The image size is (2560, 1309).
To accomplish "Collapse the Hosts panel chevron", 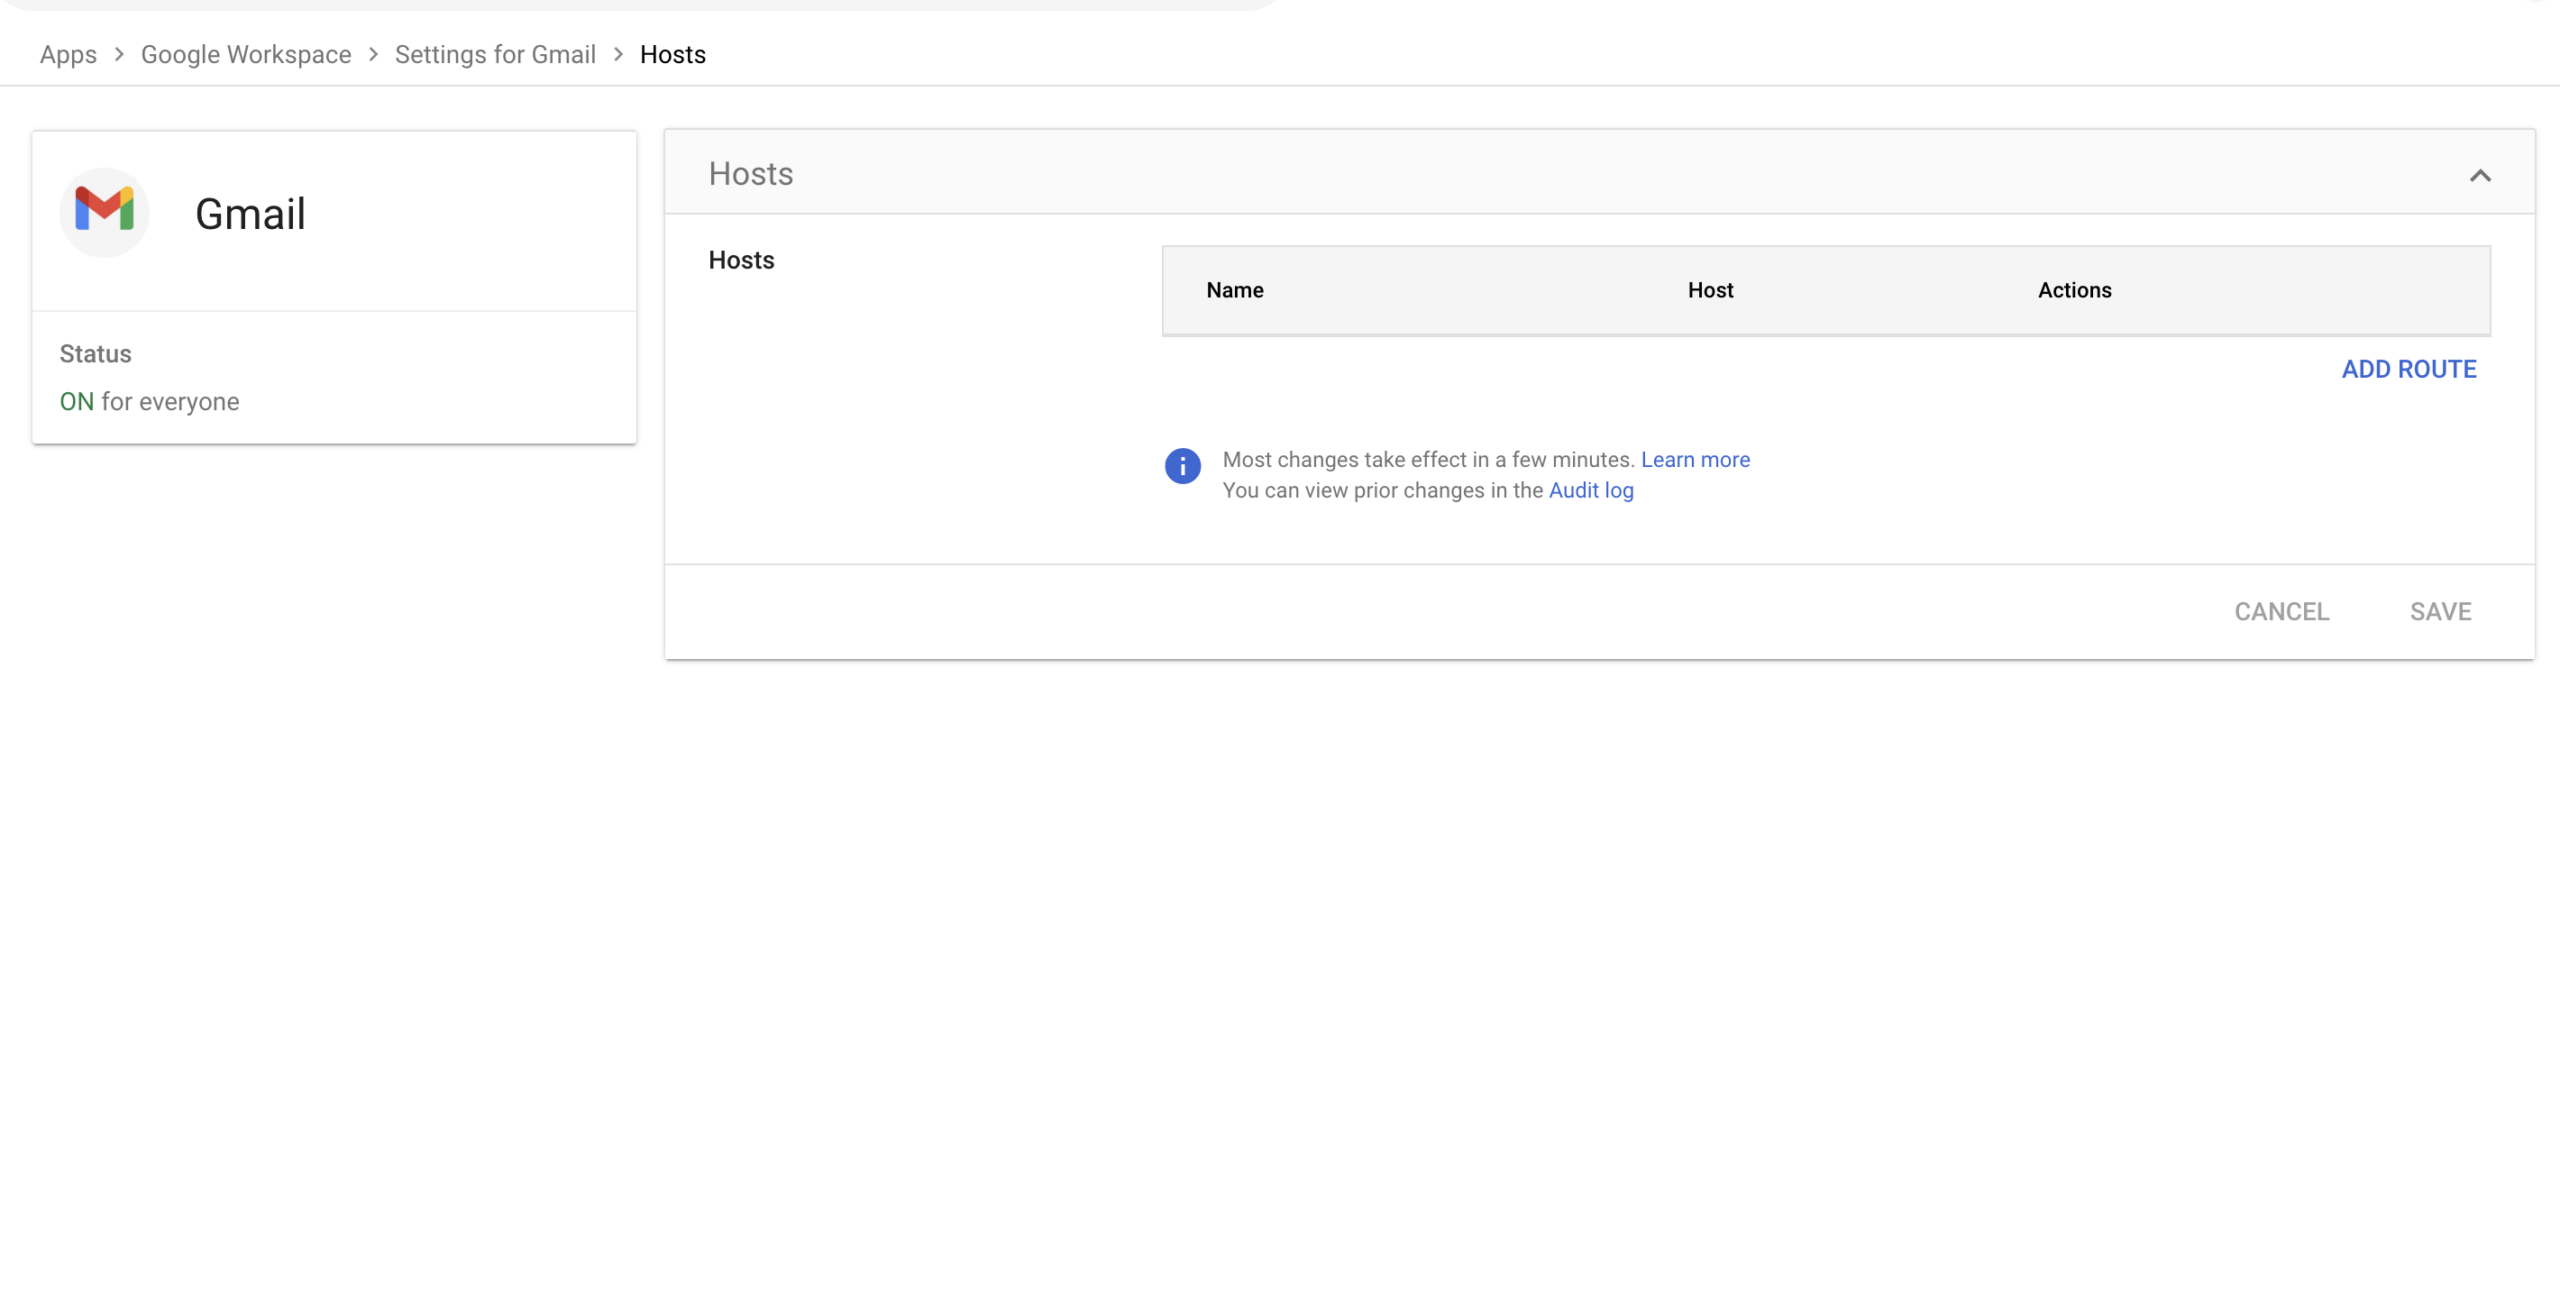I will [2479, 176].
